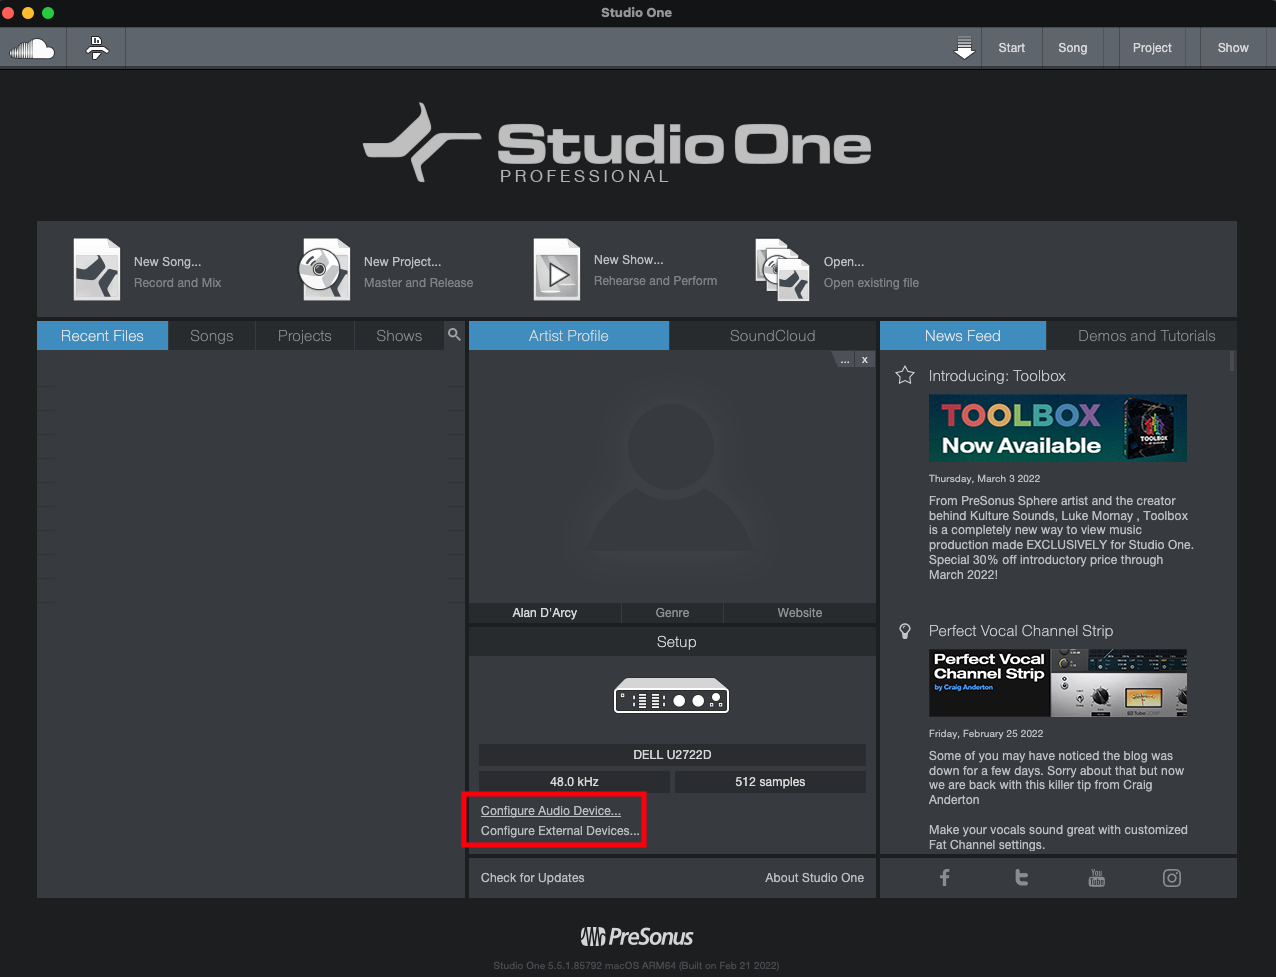Open the downloads arrow icon beside Start
This screenshot has height=977, width=1276.
coord(964,48)
